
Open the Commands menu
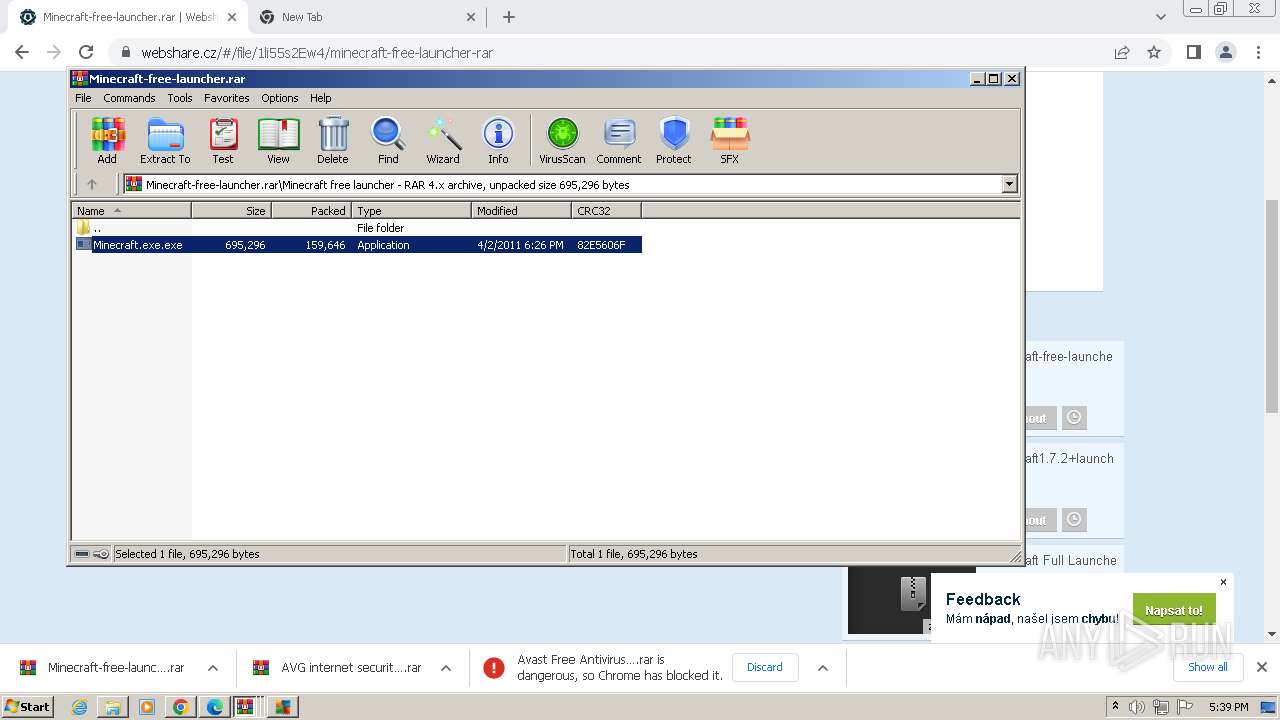coord(129,98)
